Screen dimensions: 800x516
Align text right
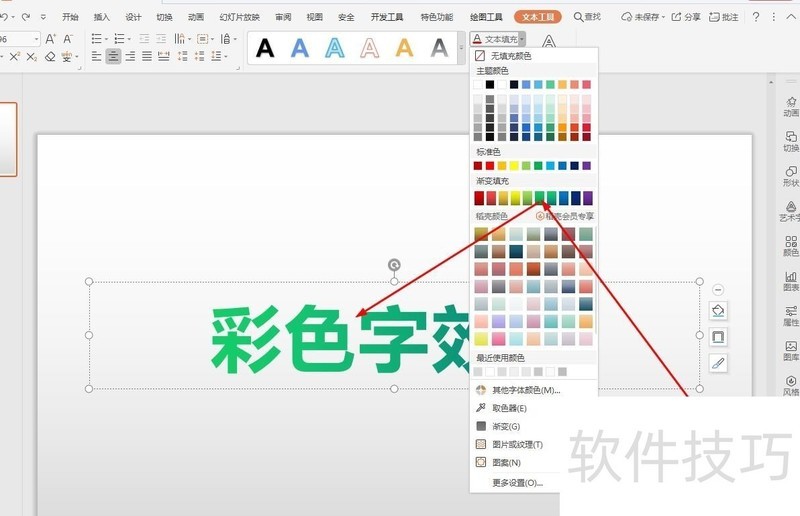[x=130, y=56]
